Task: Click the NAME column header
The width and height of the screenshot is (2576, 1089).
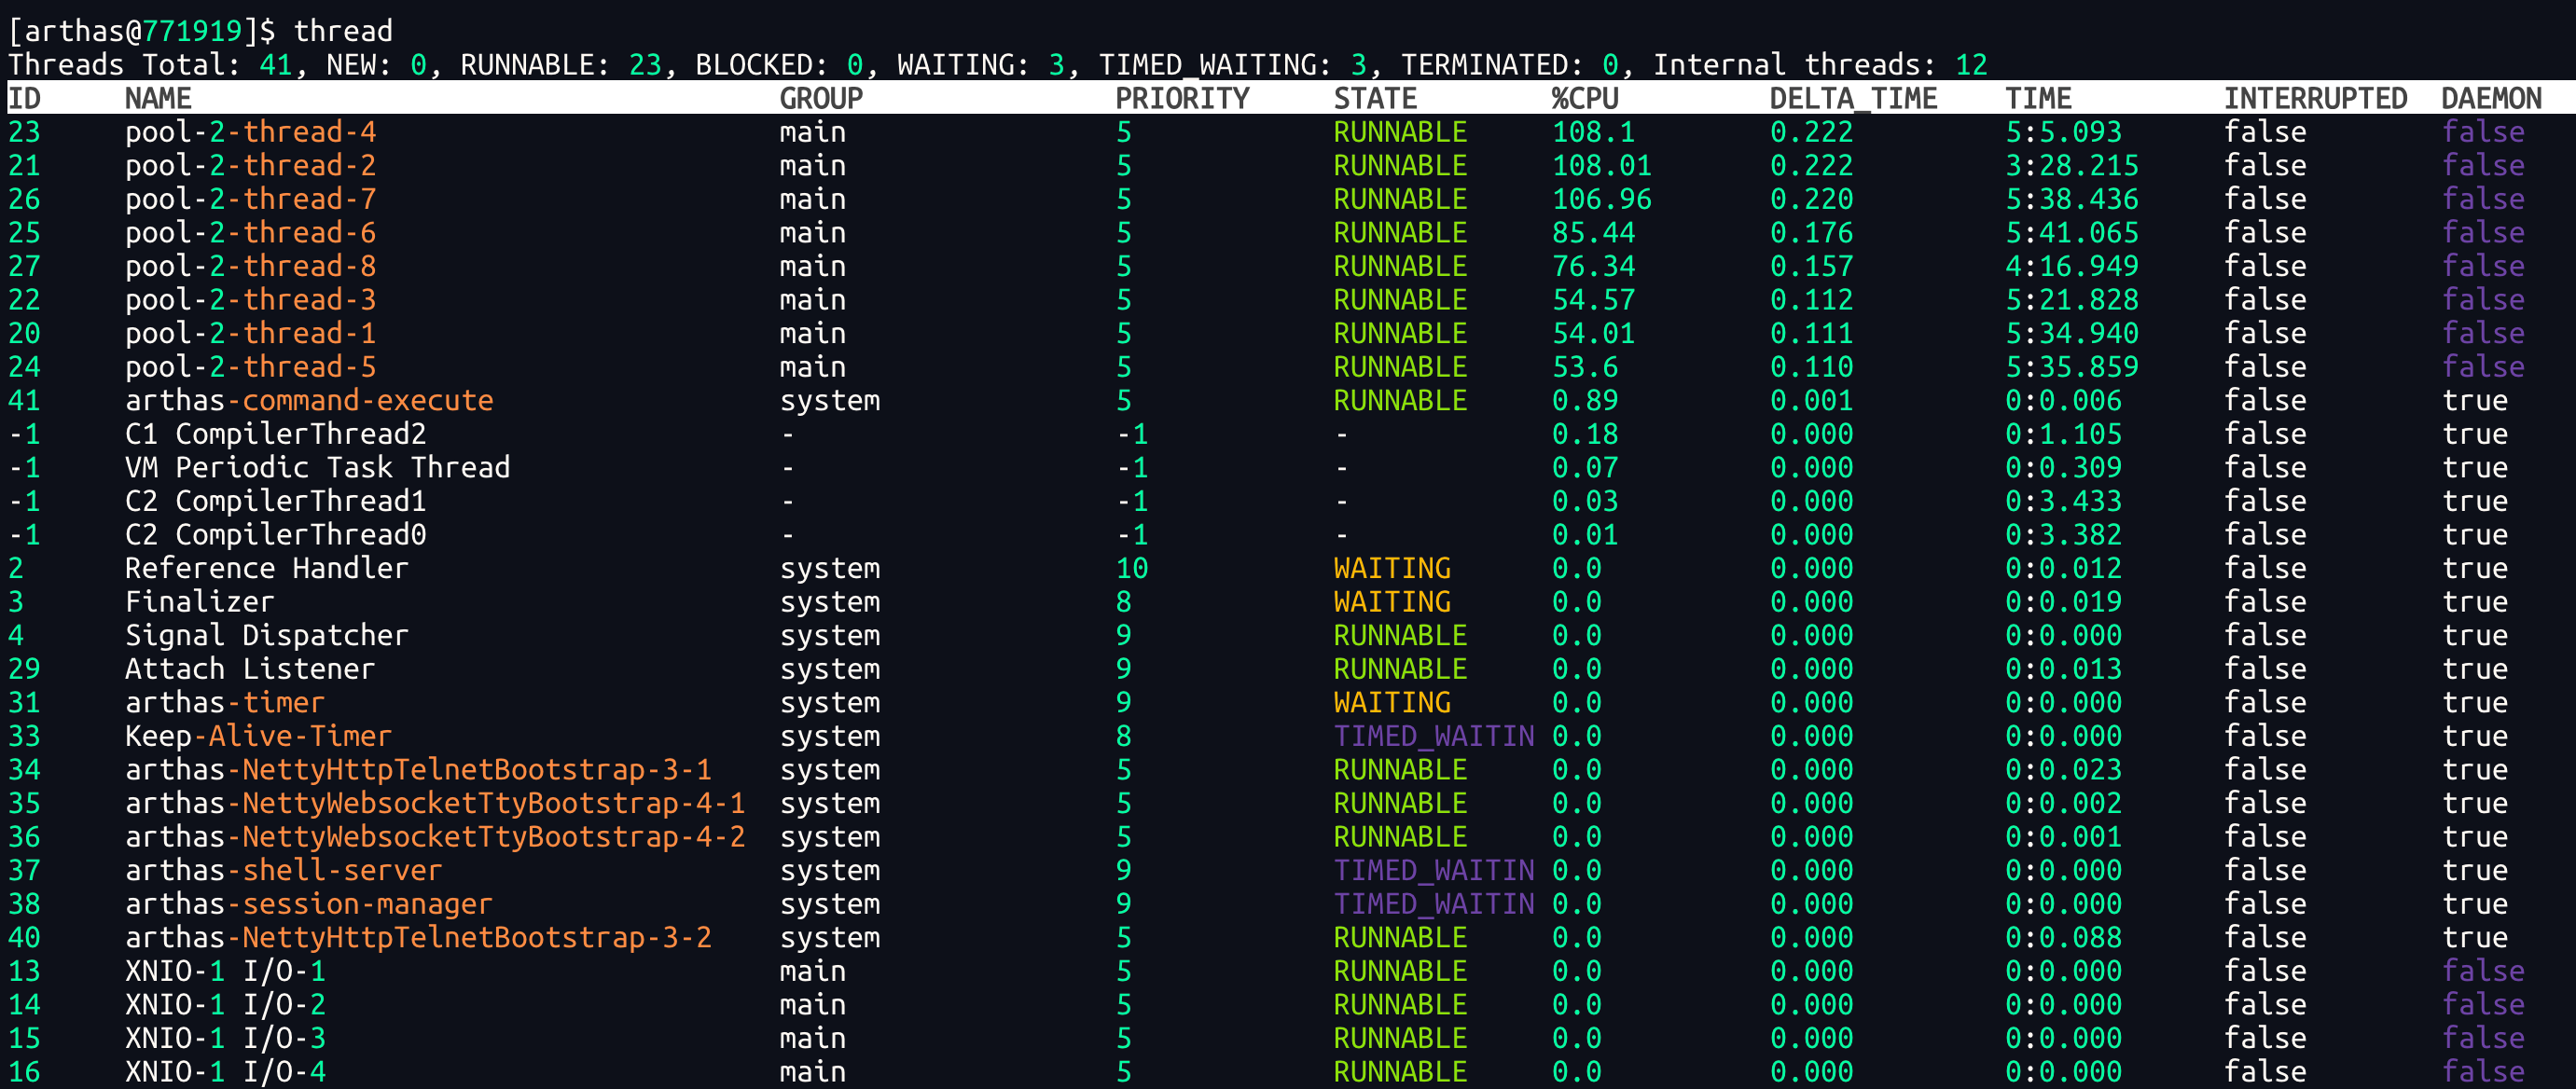Action: (x=158, y=98)
